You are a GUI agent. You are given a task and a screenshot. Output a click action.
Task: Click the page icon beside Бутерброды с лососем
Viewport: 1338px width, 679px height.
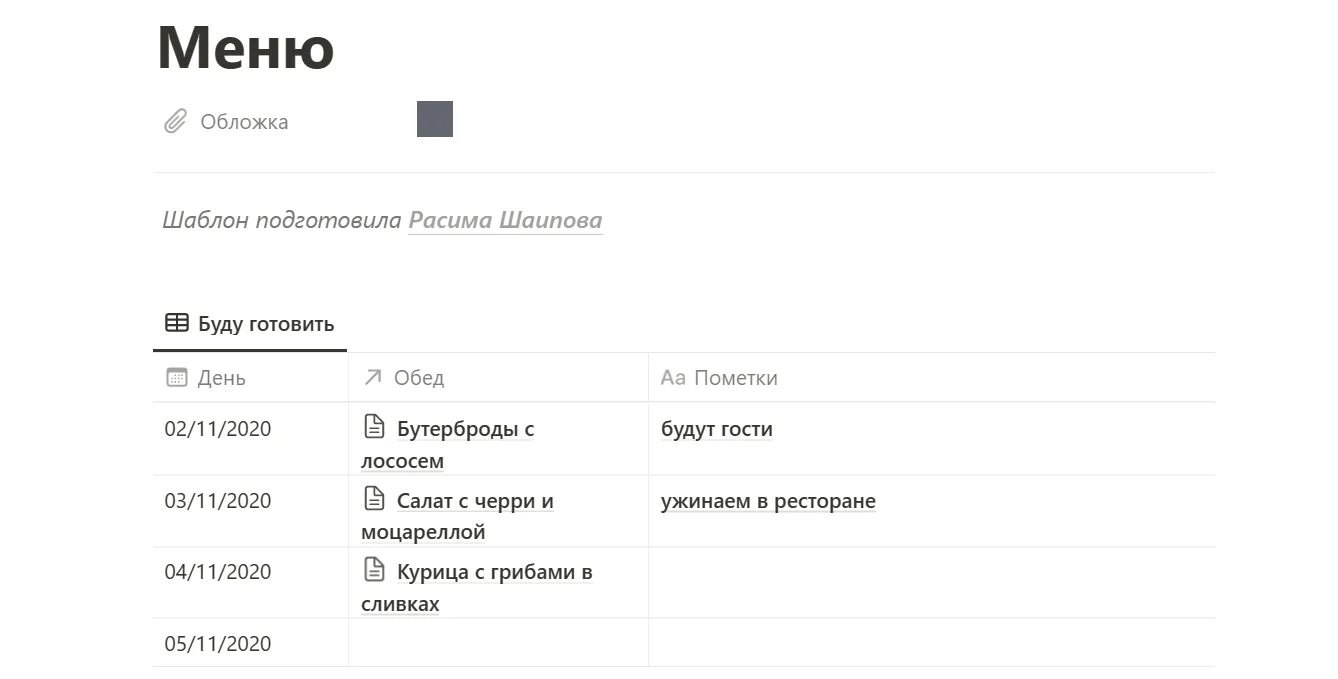pyautogui.click(x=374, y=428)
